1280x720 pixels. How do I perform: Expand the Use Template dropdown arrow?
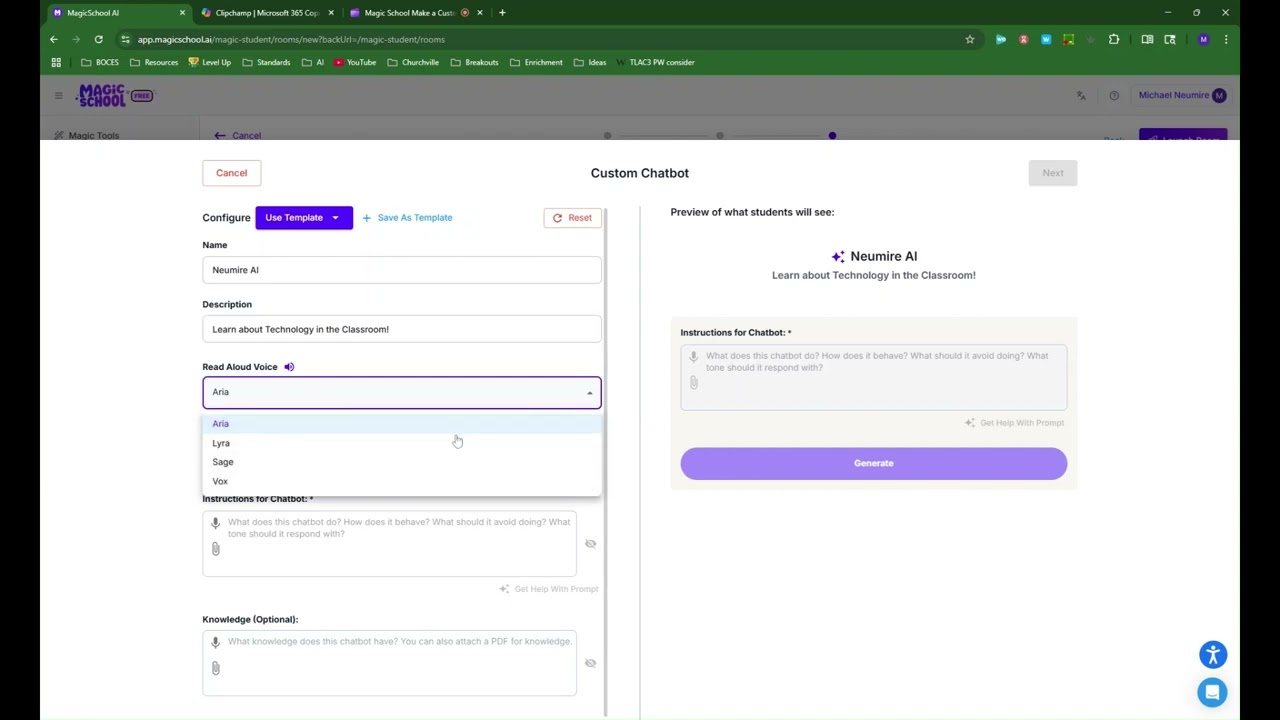[x=335, y=218]
